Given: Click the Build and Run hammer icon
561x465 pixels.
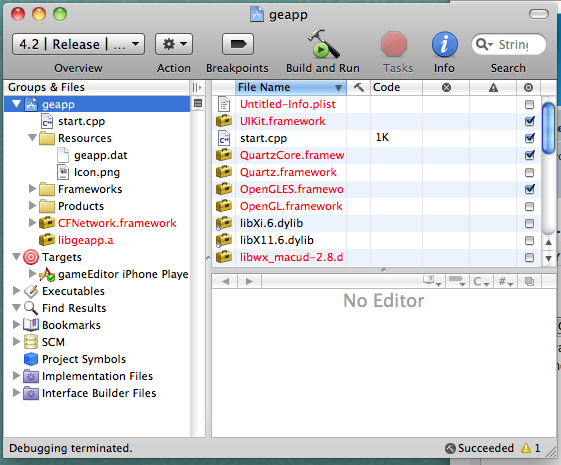Looking at the screenshot, I should [324, 44].
